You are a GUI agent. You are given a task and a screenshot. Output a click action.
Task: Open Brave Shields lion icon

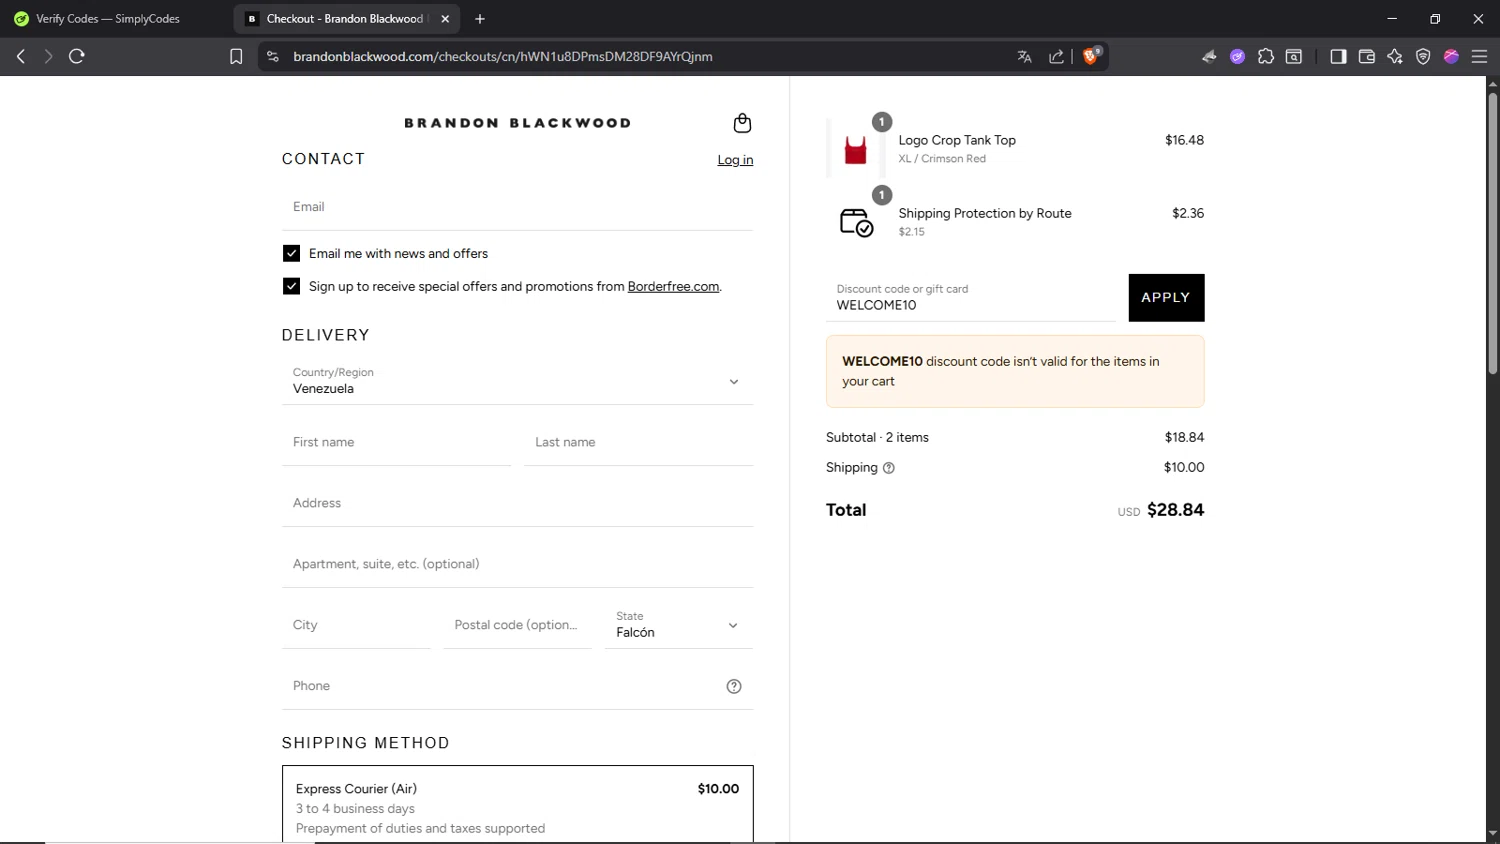(x=1091, y=56)
